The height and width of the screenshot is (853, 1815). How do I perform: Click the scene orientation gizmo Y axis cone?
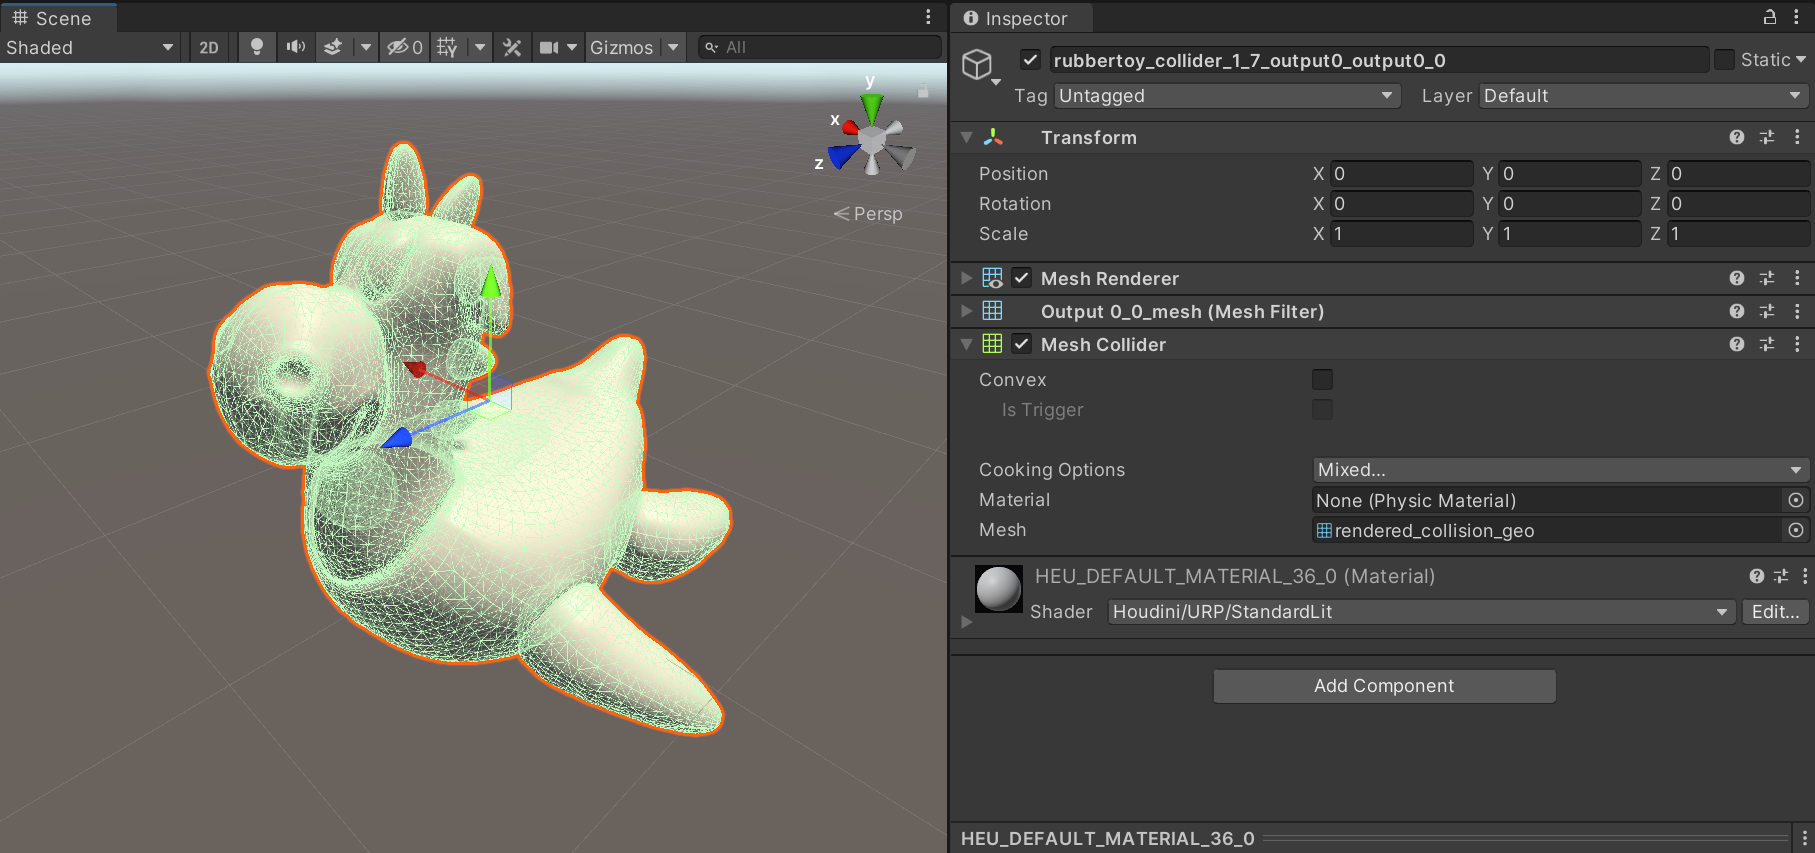(872, 108)
